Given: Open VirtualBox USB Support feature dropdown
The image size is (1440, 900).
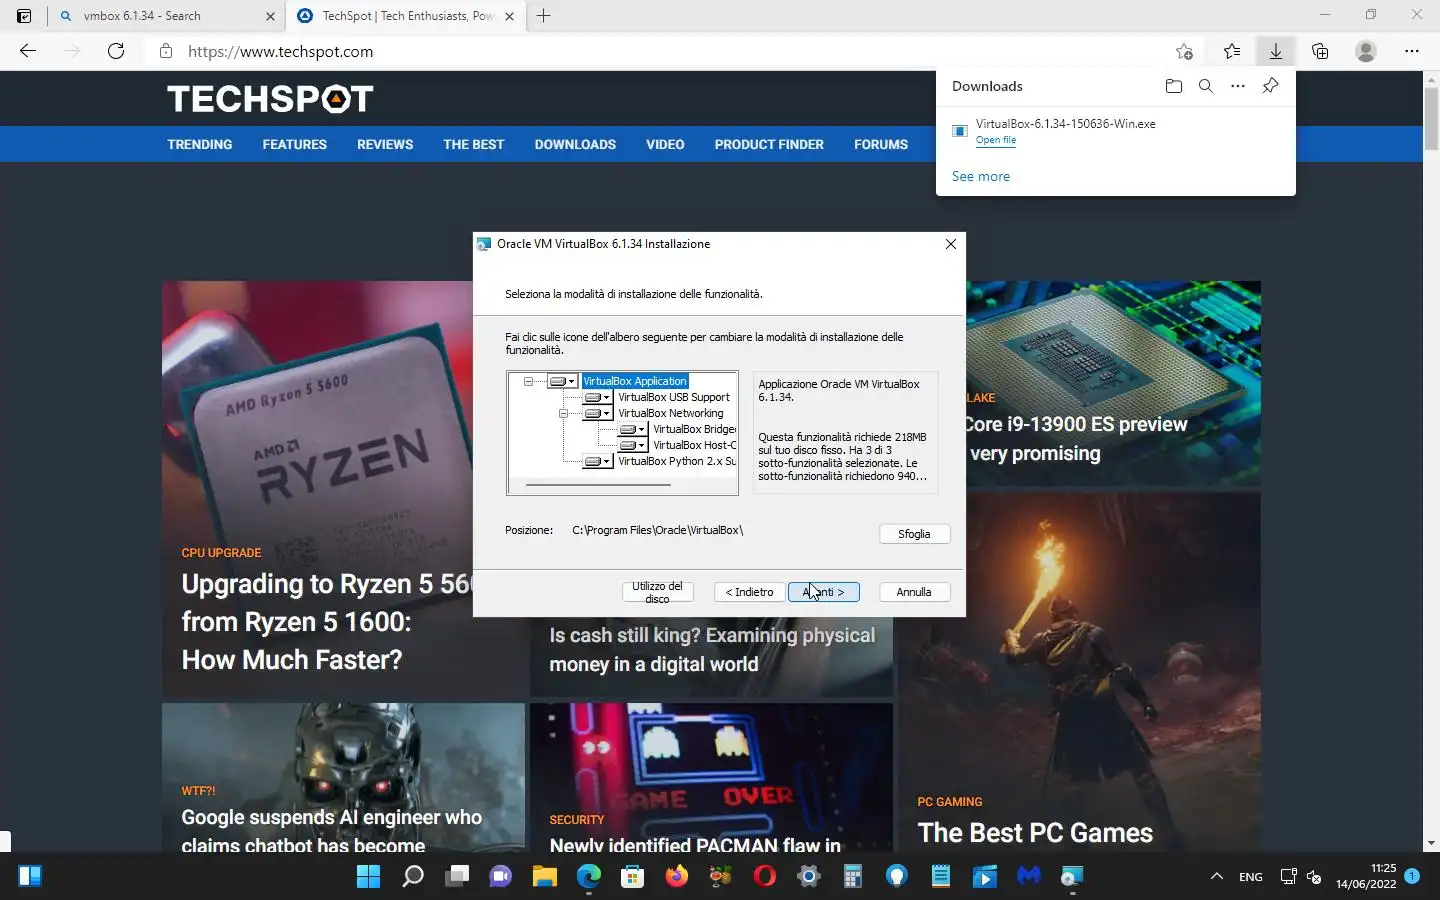Looking at the screenshot, I should coord(598,397).
